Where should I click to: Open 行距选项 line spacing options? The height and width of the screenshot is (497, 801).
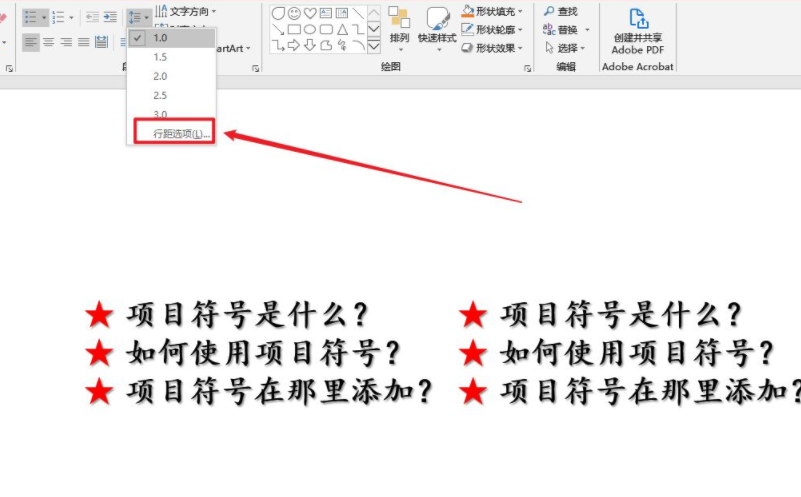(182, 134)
